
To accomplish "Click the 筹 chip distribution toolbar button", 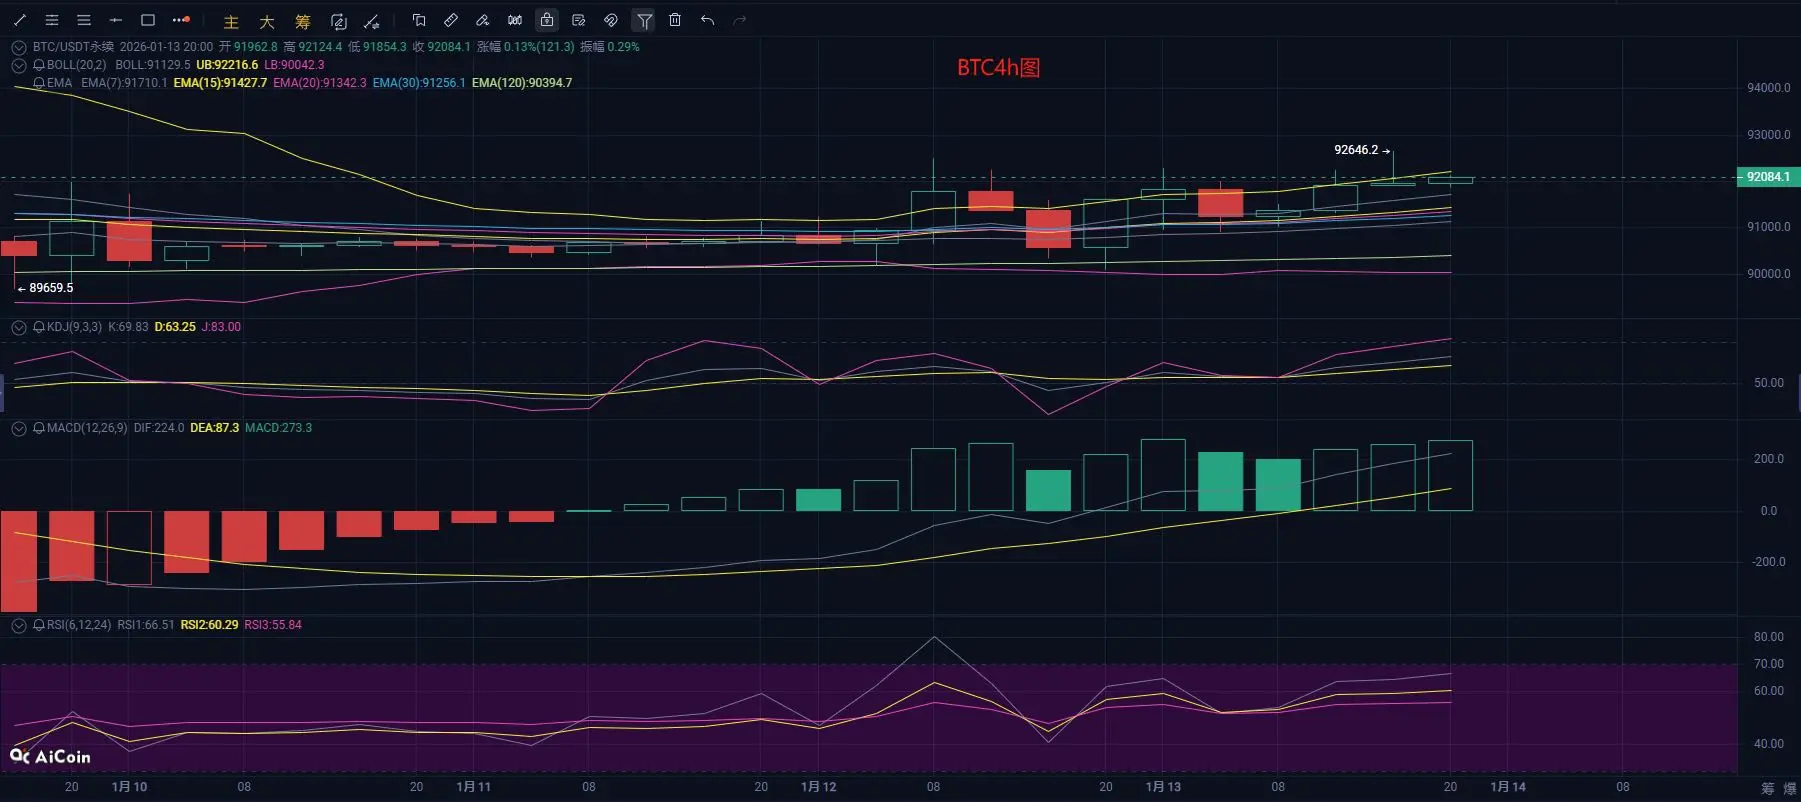I will point(303,21).
